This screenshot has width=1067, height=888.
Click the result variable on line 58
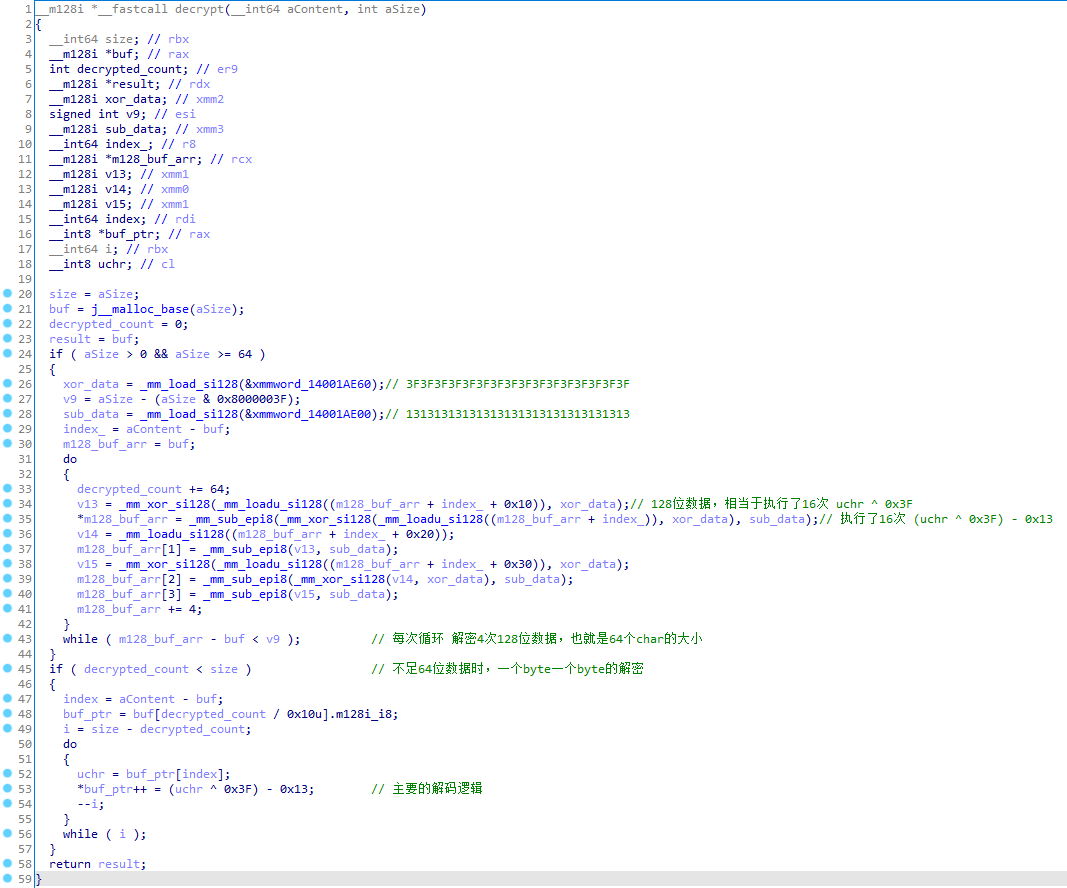(119, 864)
